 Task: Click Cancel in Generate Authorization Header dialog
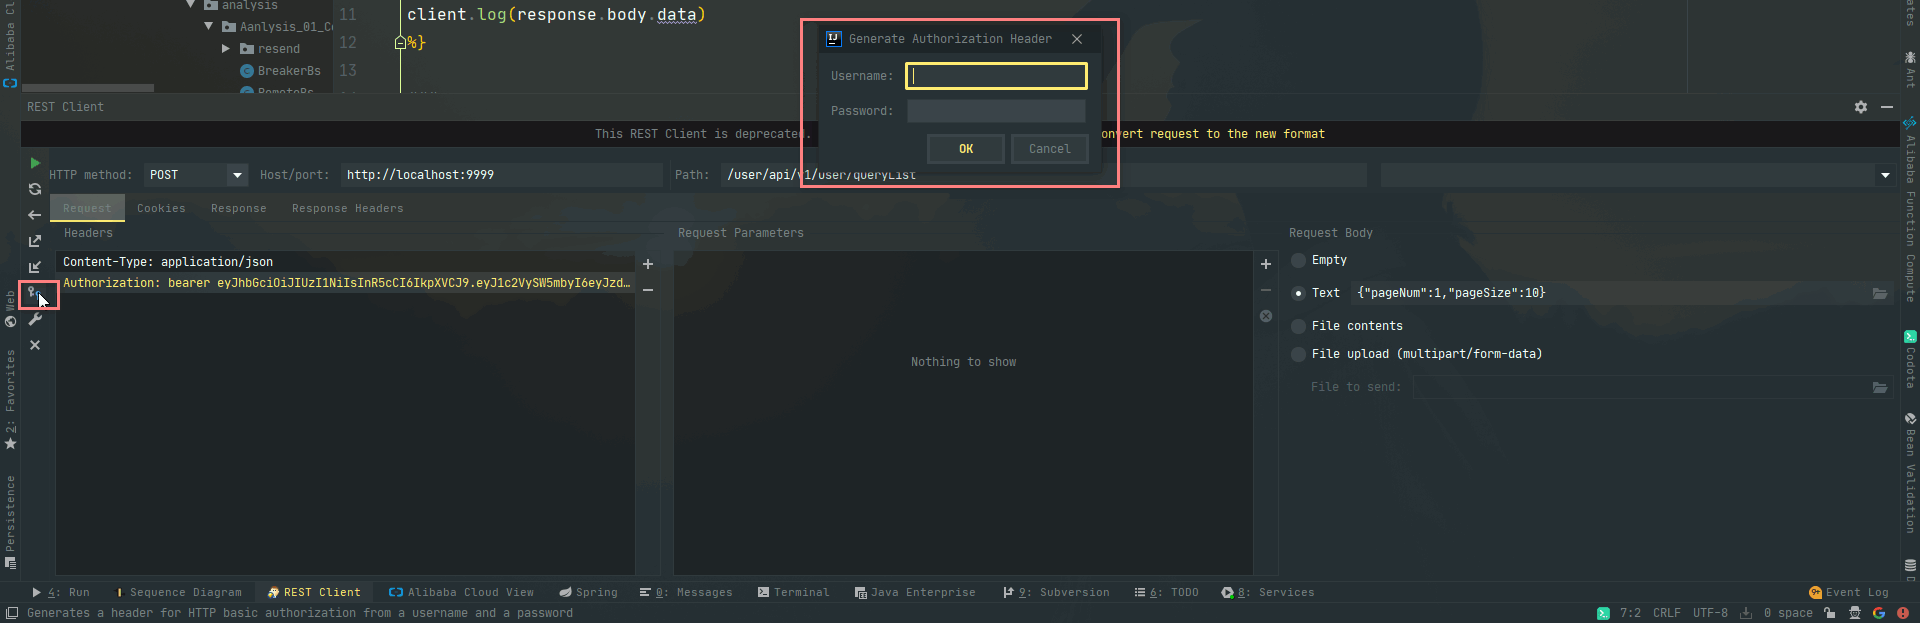coord(1049,149)
